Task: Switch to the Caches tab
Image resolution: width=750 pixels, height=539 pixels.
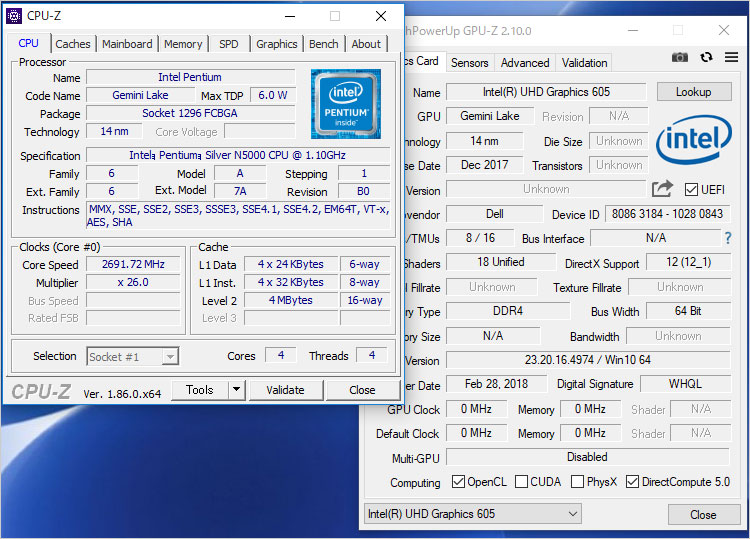Action: click(x=73, y=44)
